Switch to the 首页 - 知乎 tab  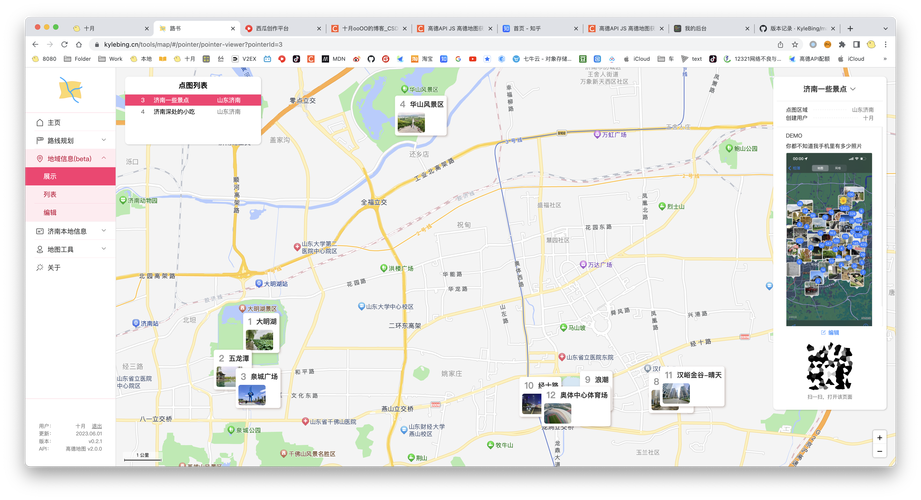coord(539,28)
